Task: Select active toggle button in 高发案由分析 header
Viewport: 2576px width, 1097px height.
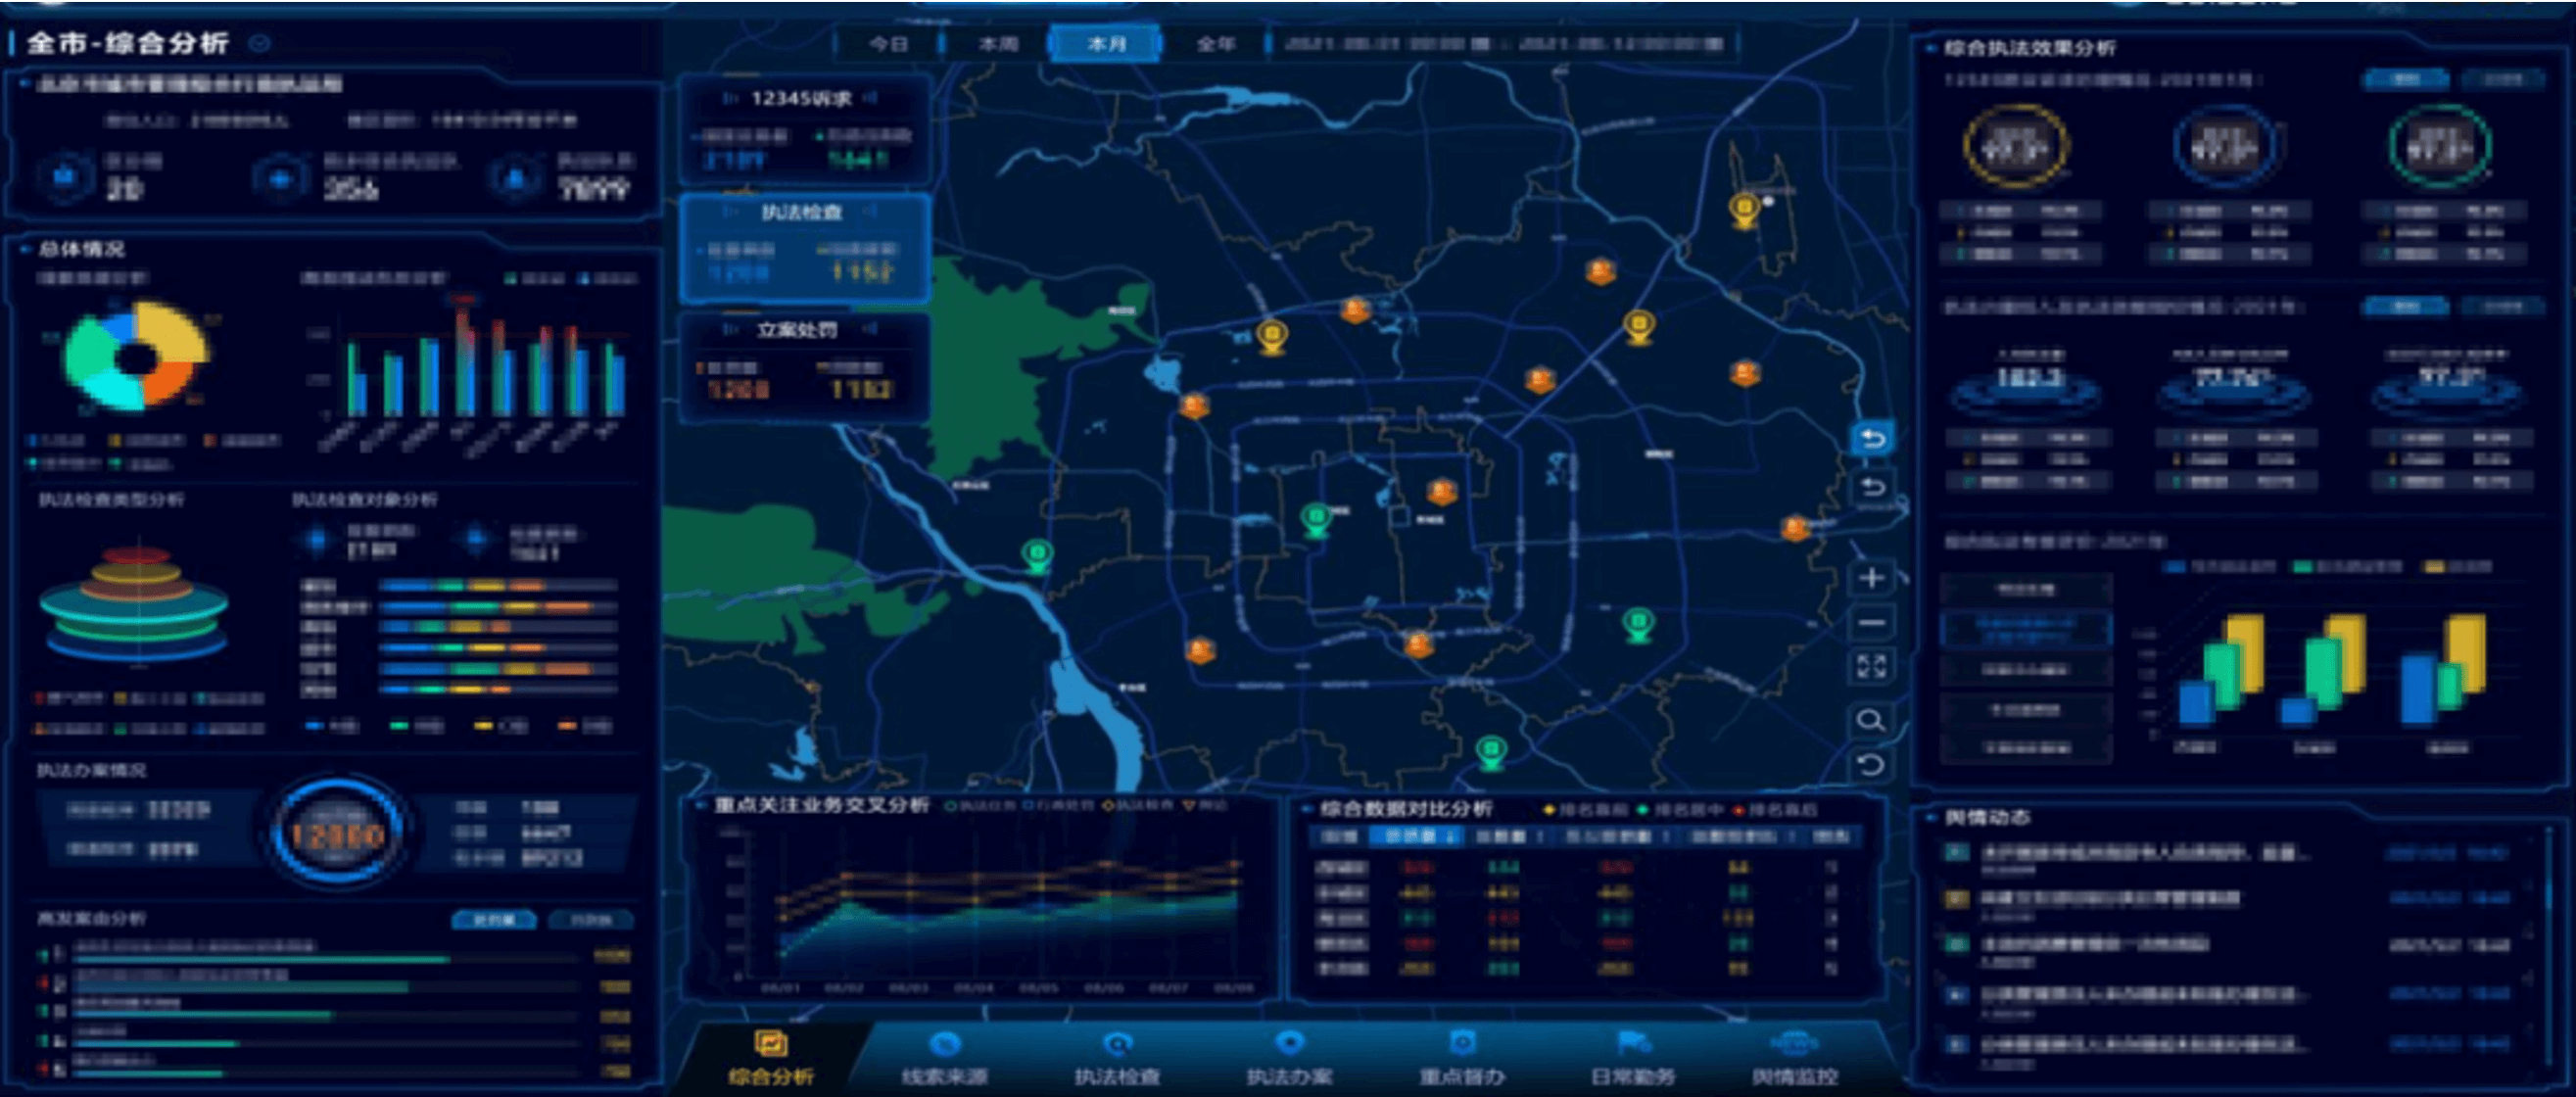Action: click(x=493, y=919)
